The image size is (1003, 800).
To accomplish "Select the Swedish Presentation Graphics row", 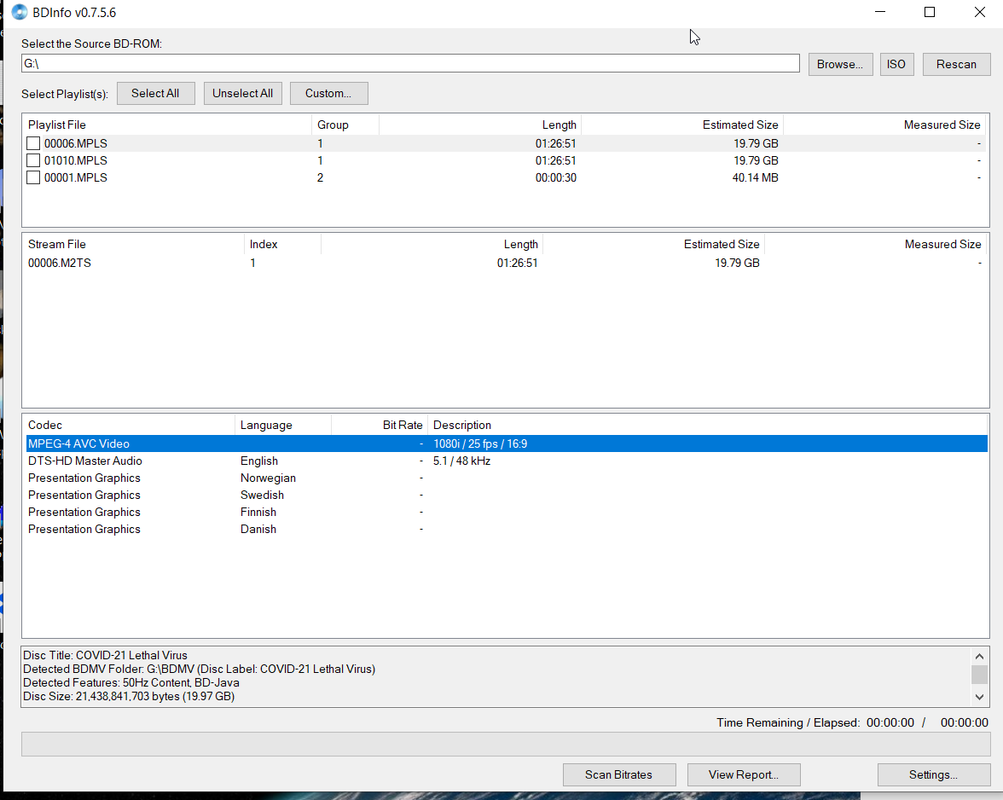I will (507, 495).
